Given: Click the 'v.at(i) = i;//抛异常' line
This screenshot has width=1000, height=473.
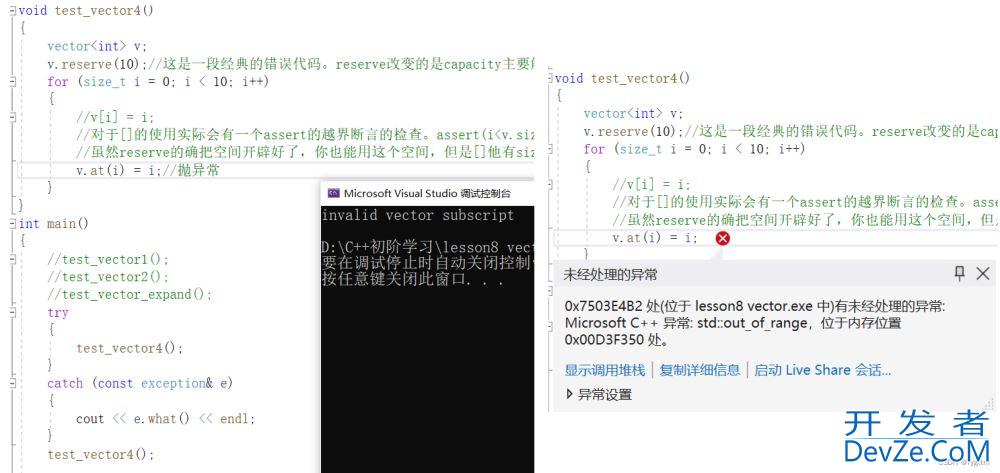Looking at the screenshot, I should (x=148, y=171).
